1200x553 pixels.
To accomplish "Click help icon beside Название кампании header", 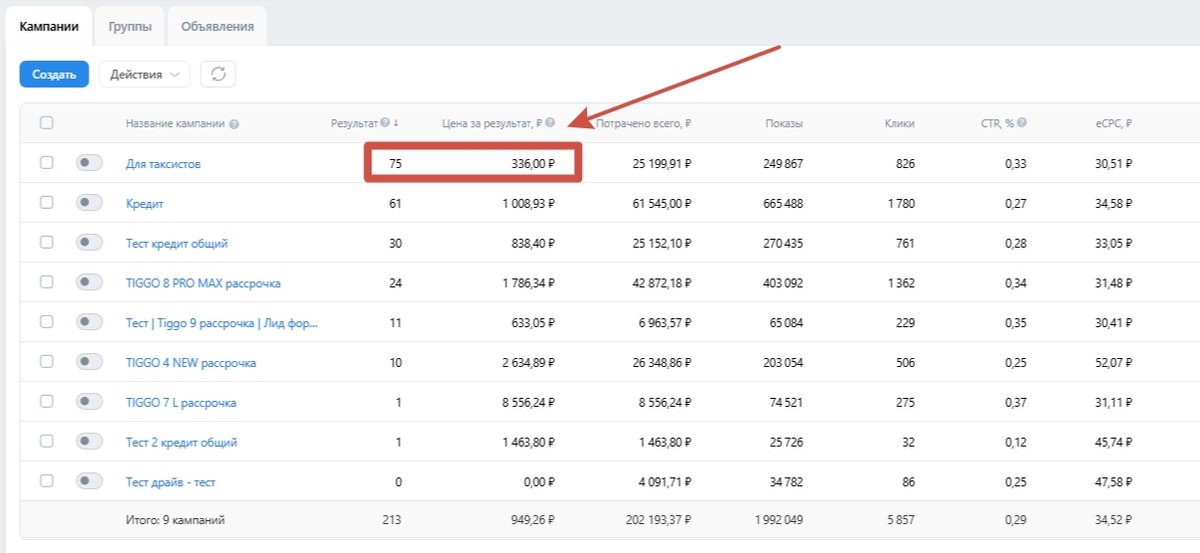I will pos(233,124).
